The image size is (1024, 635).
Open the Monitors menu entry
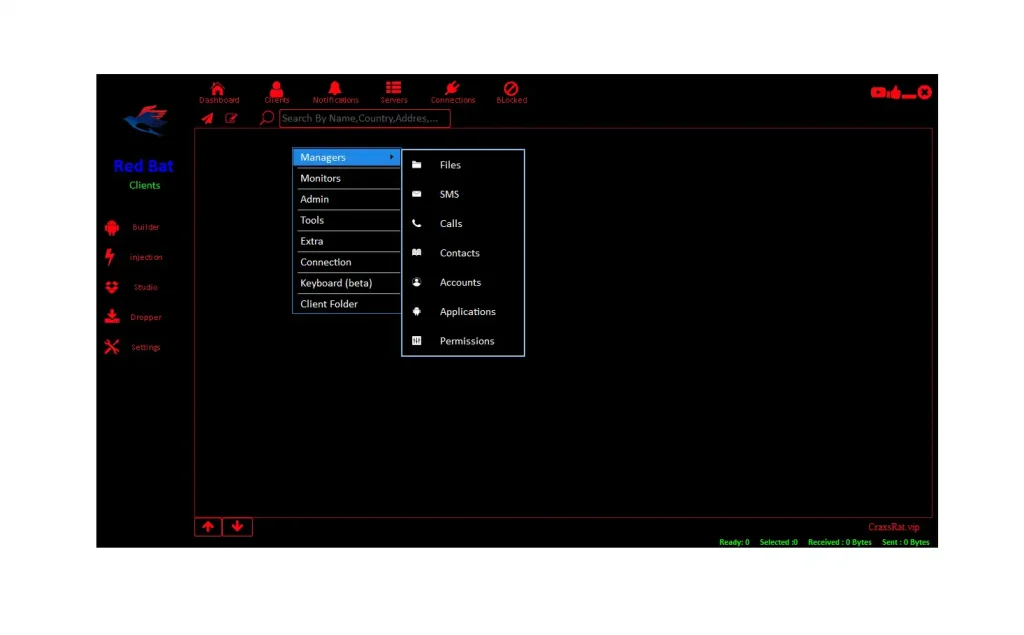click(322, 178)
